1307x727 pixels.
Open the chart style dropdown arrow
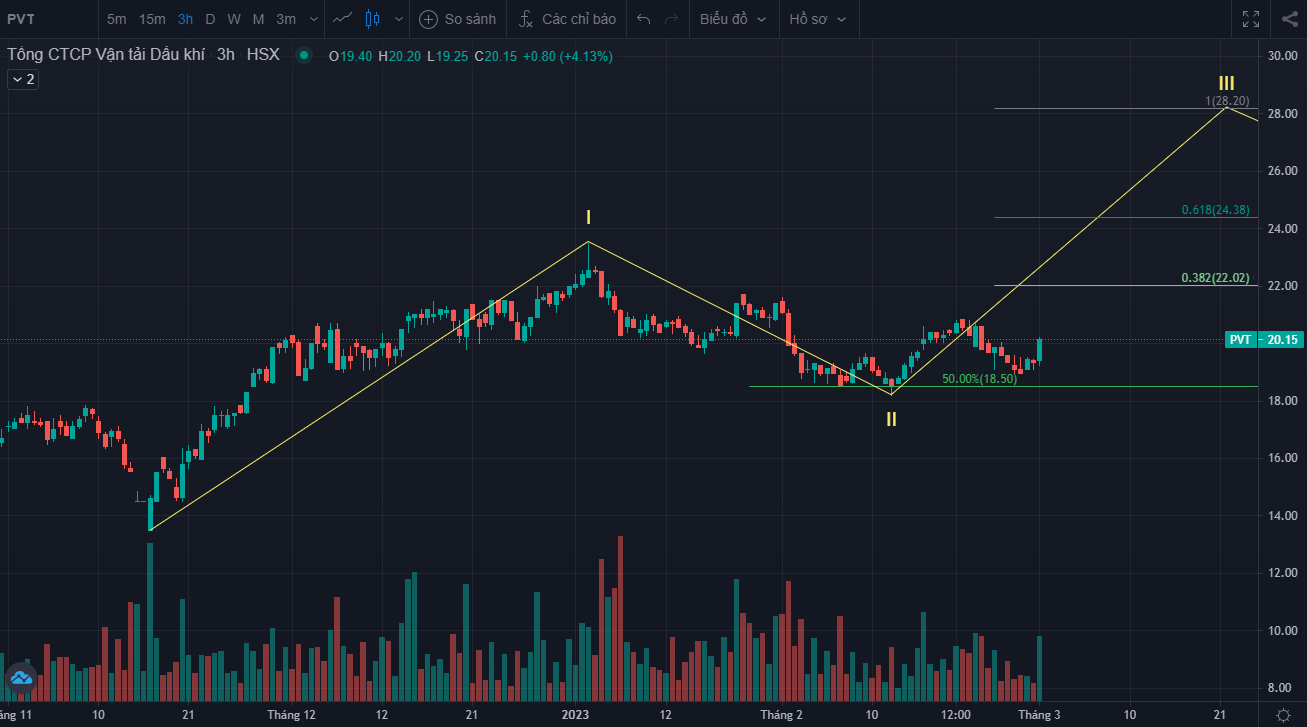400,19
